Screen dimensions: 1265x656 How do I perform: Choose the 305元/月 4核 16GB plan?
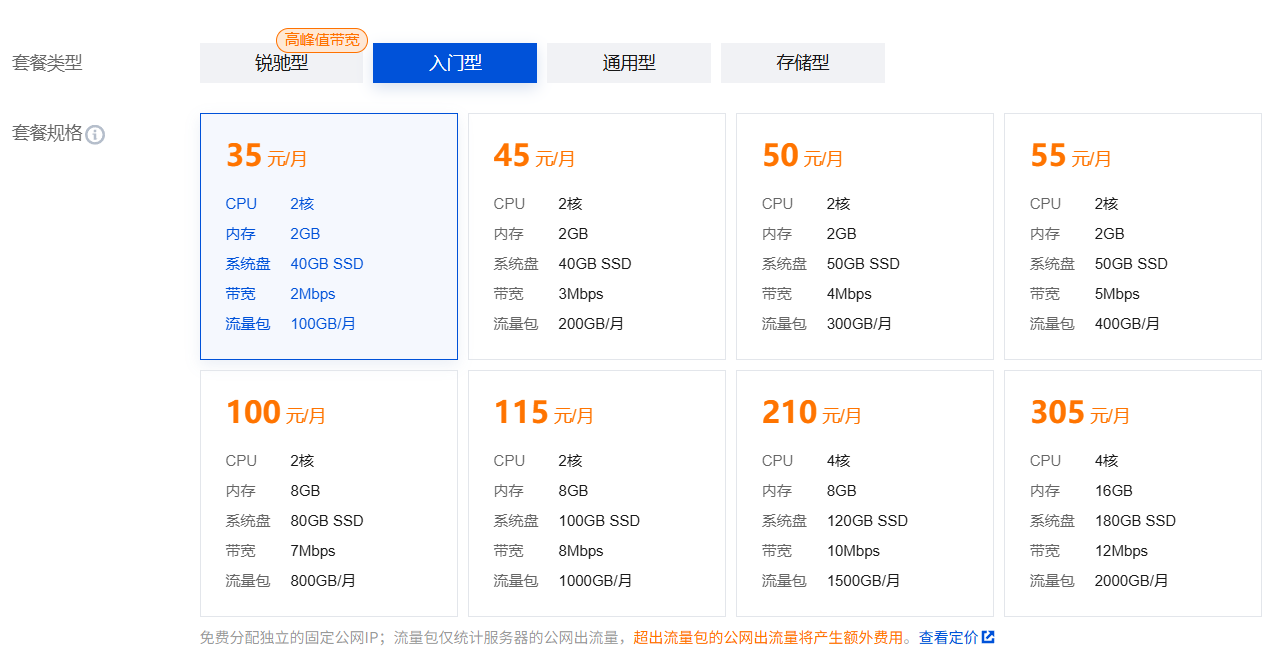click(1133, 493)
